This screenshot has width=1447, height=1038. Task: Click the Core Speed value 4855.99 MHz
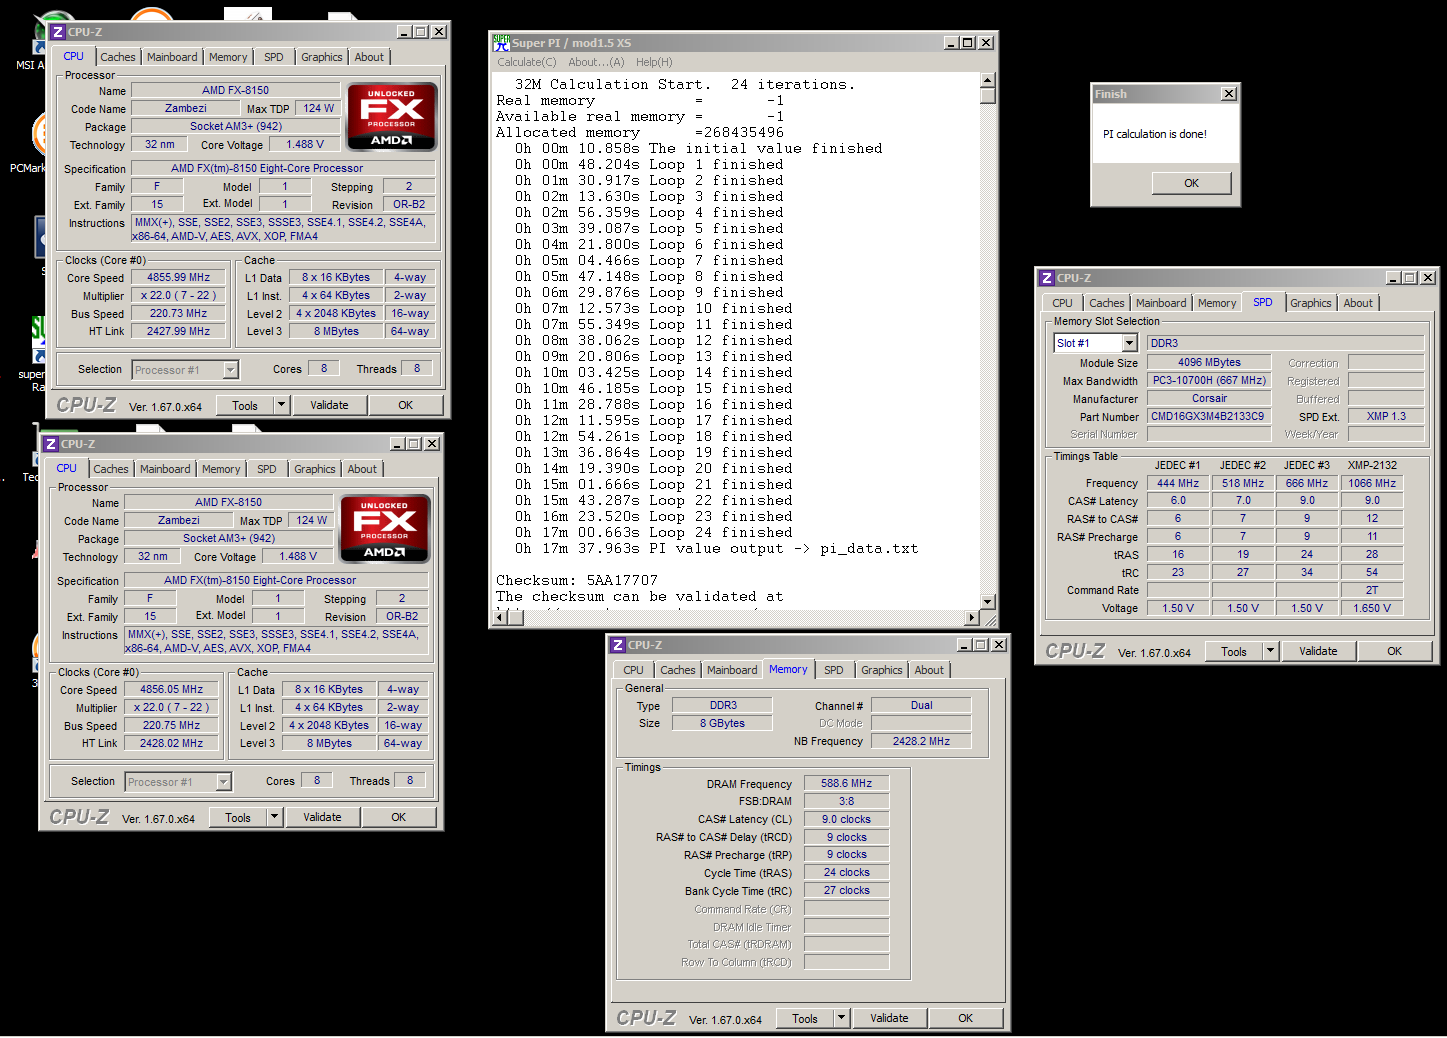179,277
